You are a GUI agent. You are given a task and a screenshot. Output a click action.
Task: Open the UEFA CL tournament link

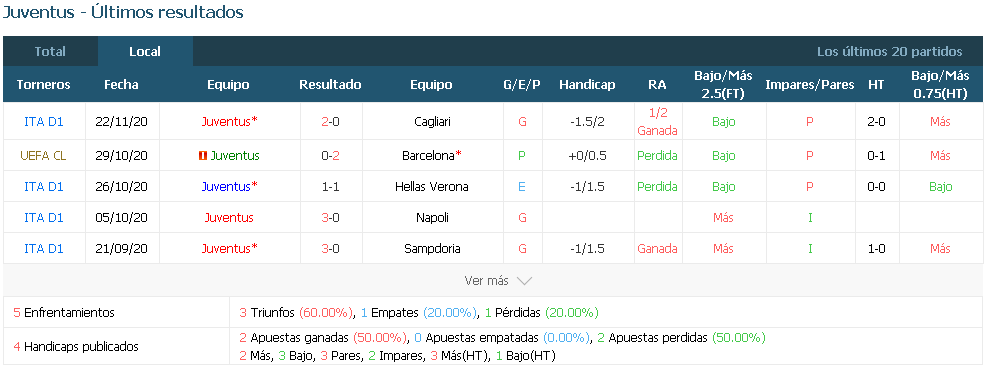coord(44,156)
